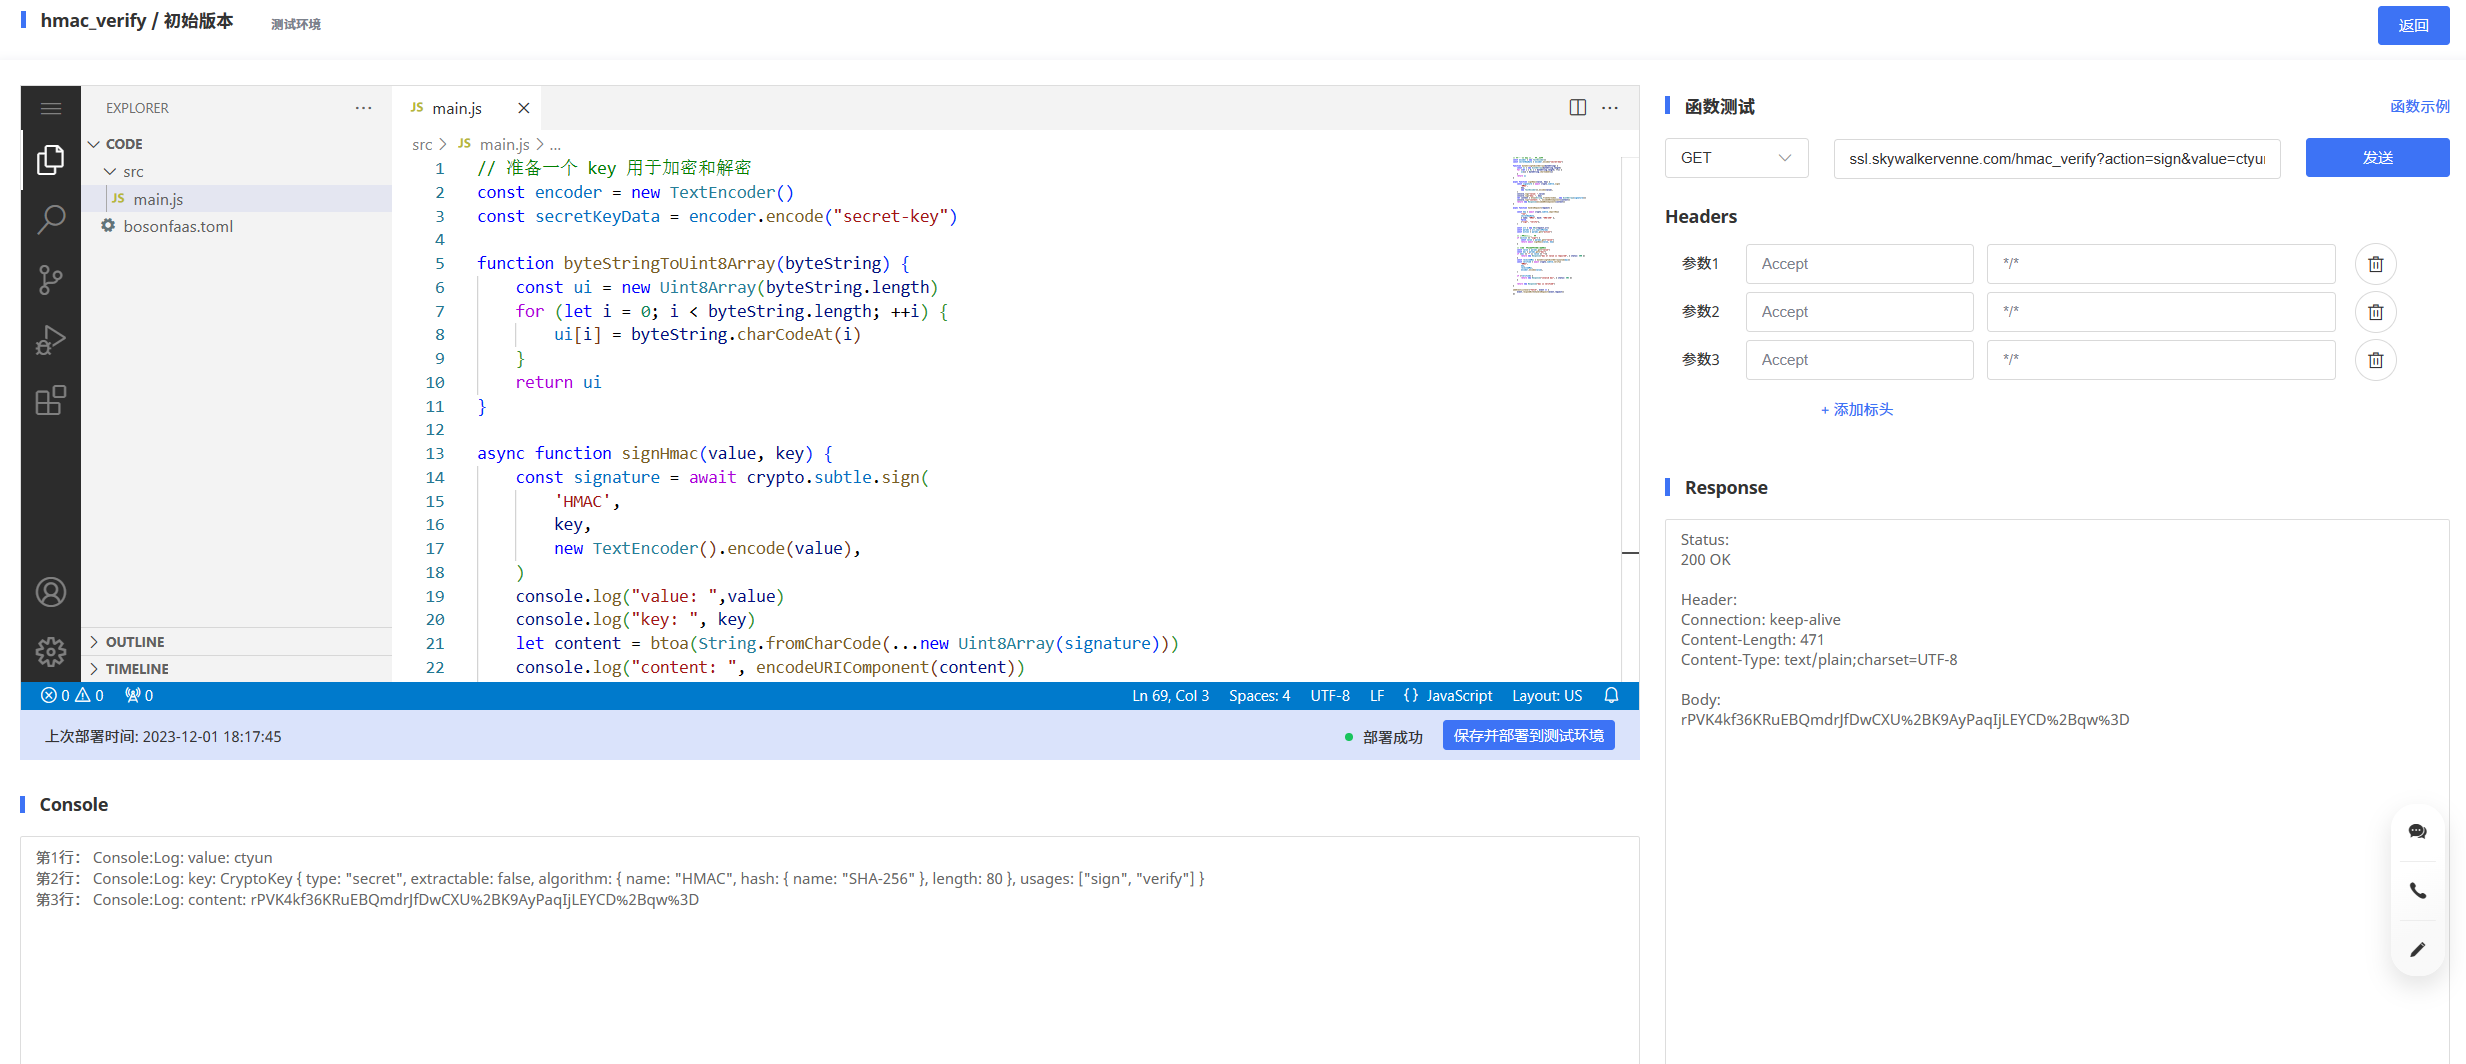Open the Manage gear icon

(x=50, y=652)
